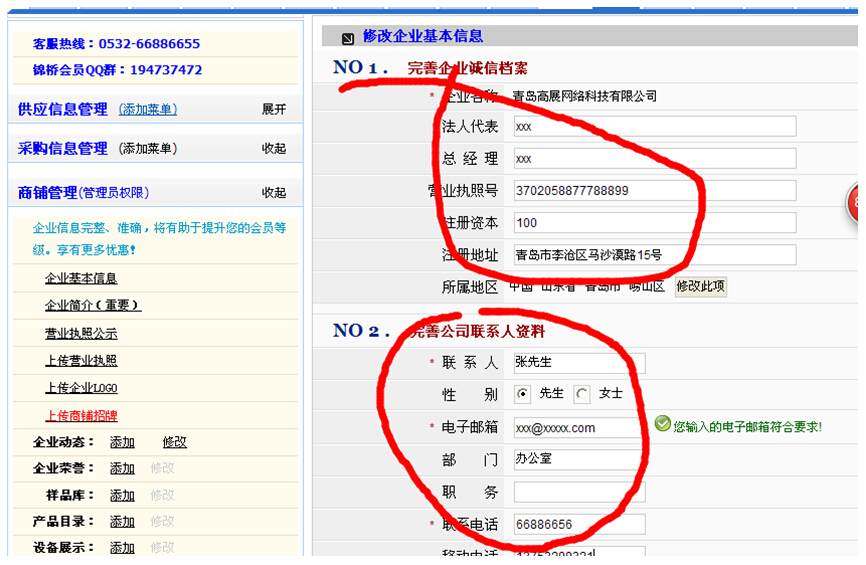Focus the 电子邮箱 input field

coord(576,428)
